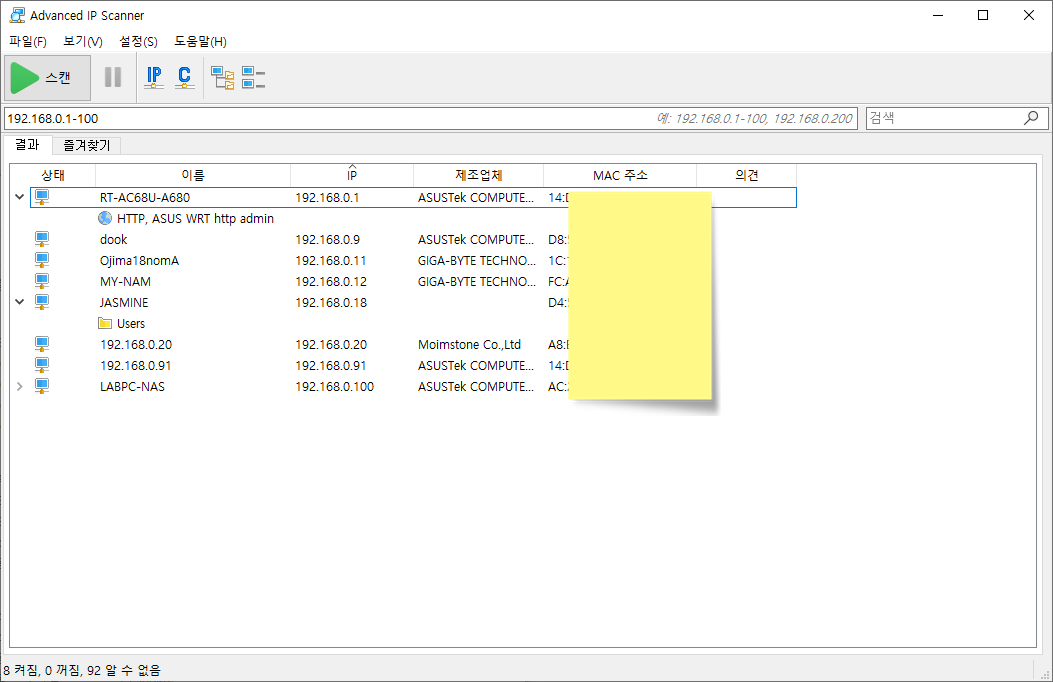Image resolution: width=1053 pixels, height=682 pixels.
Task: Click the computer icon for row 192.168.0.20
Action: [x=42, y=344]
